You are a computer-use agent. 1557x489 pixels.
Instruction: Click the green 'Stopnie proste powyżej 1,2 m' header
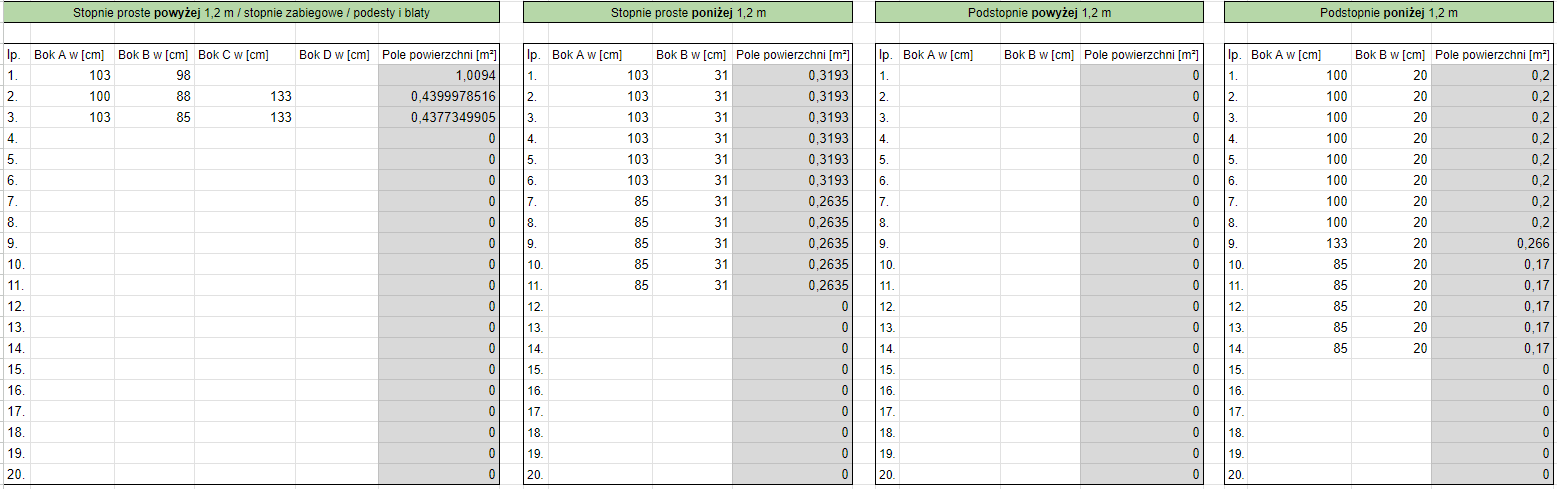pyautogui.click(x=251, y=13)
